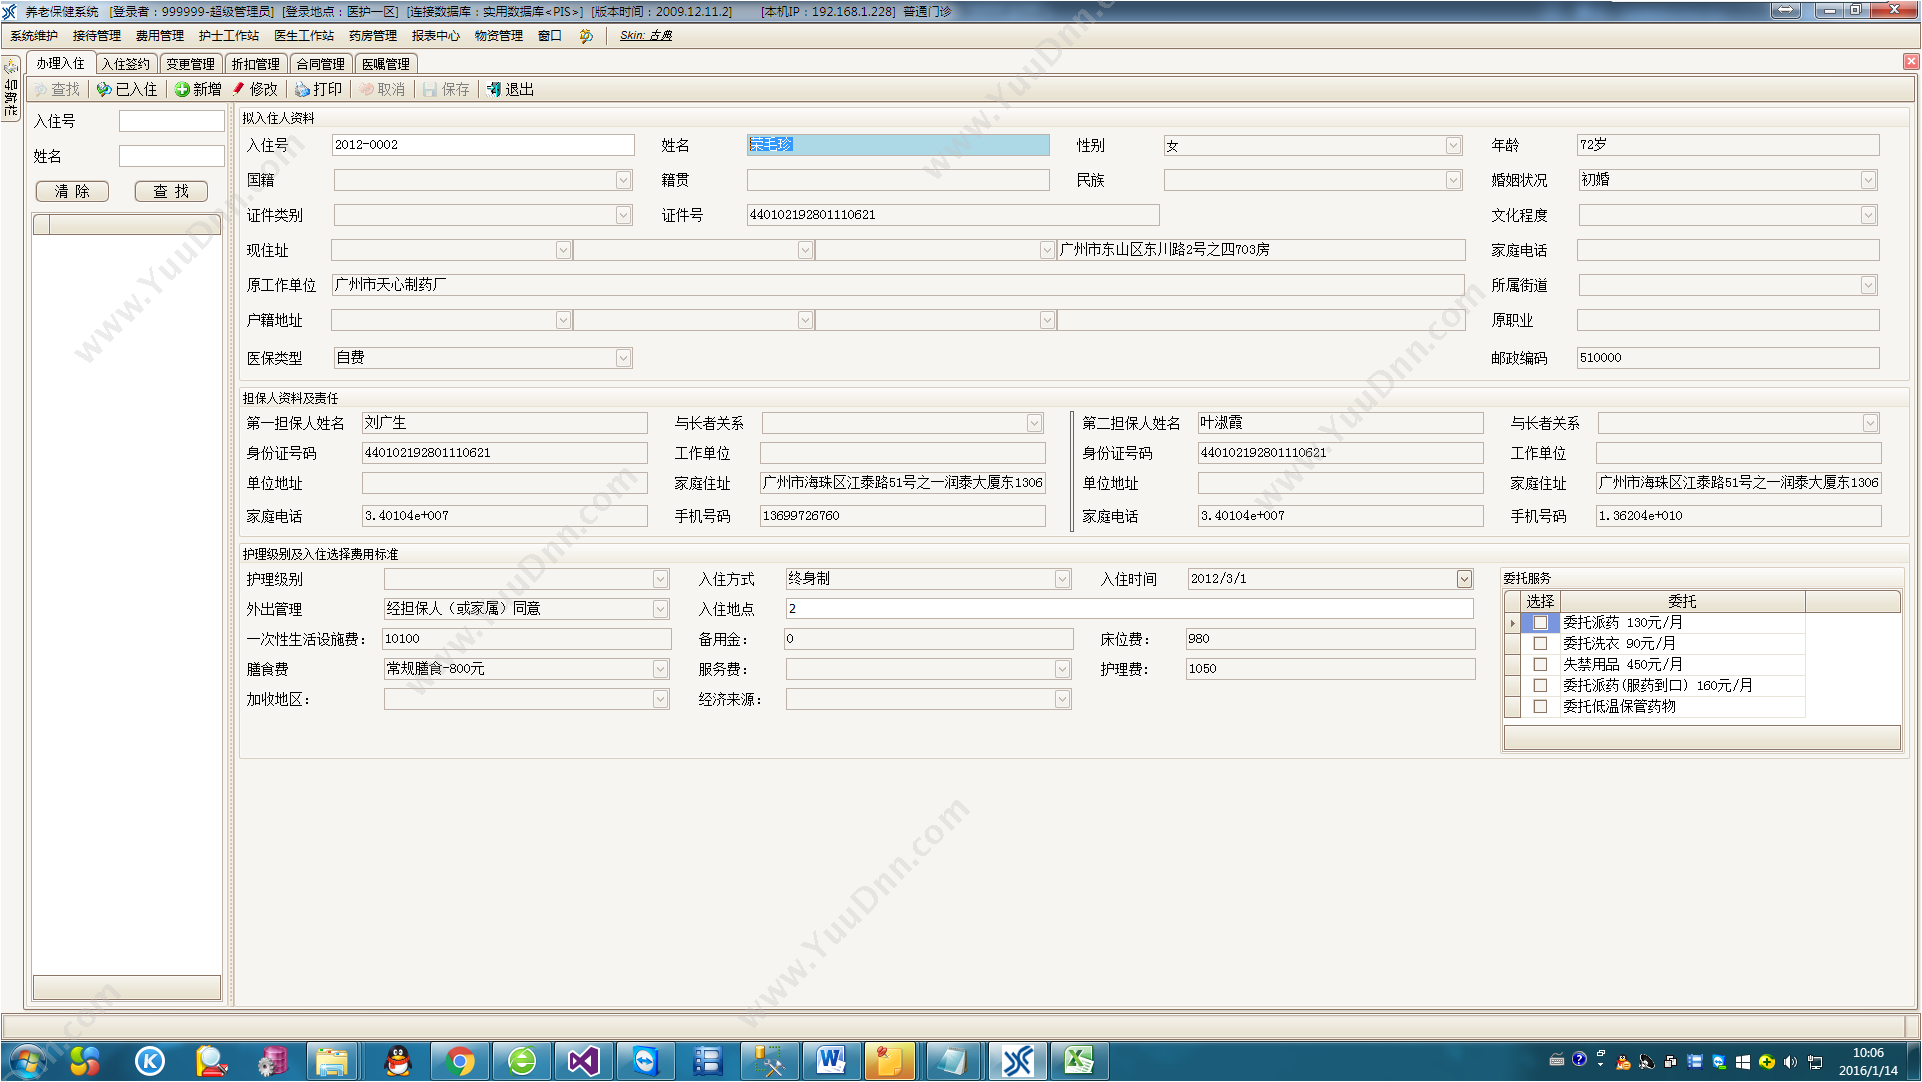Switch to the 折扣管理 tab
Viewport: 1922px width, 1082px height.
tap(256, 64)
